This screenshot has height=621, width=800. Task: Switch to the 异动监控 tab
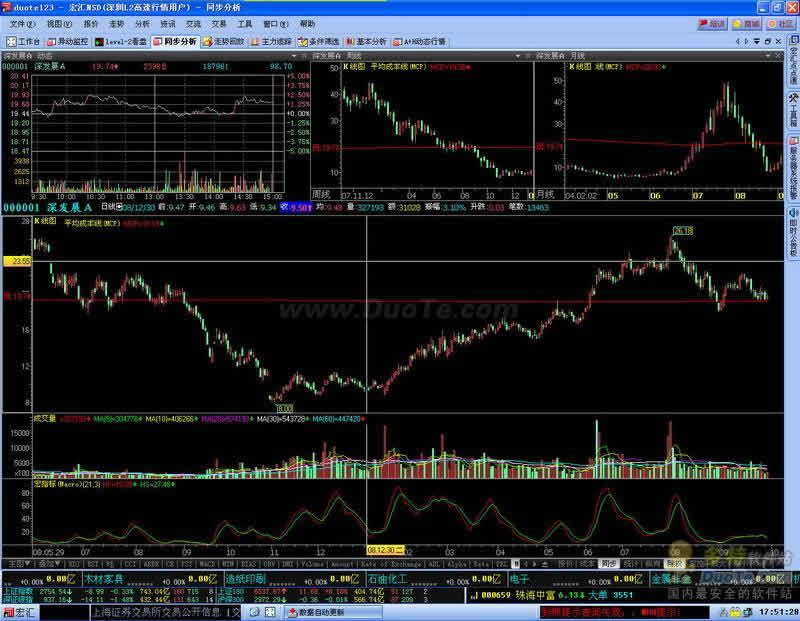point(70,42)
